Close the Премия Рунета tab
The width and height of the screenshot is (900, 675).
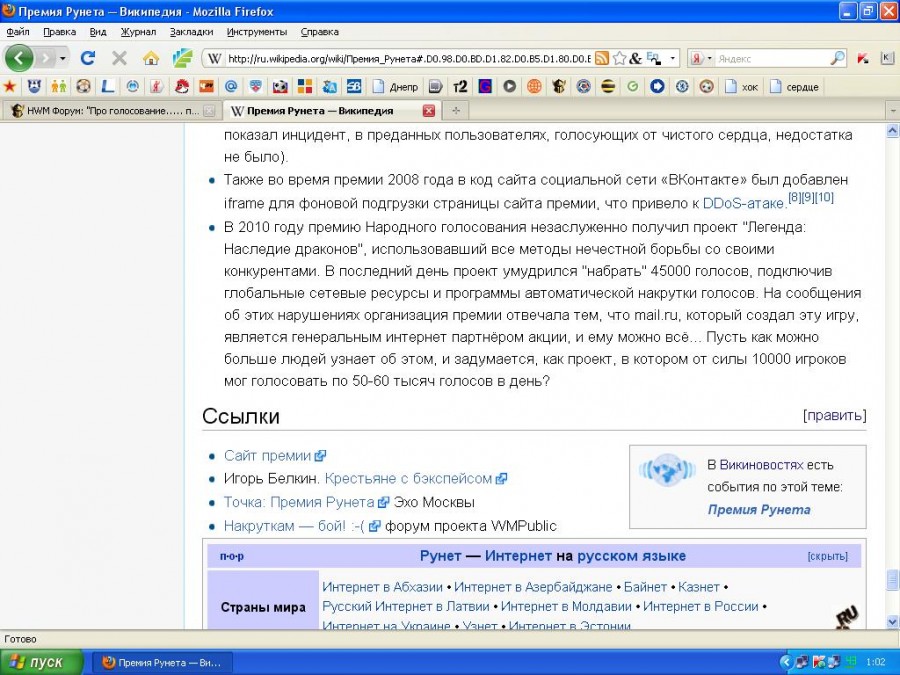point(429,111)
